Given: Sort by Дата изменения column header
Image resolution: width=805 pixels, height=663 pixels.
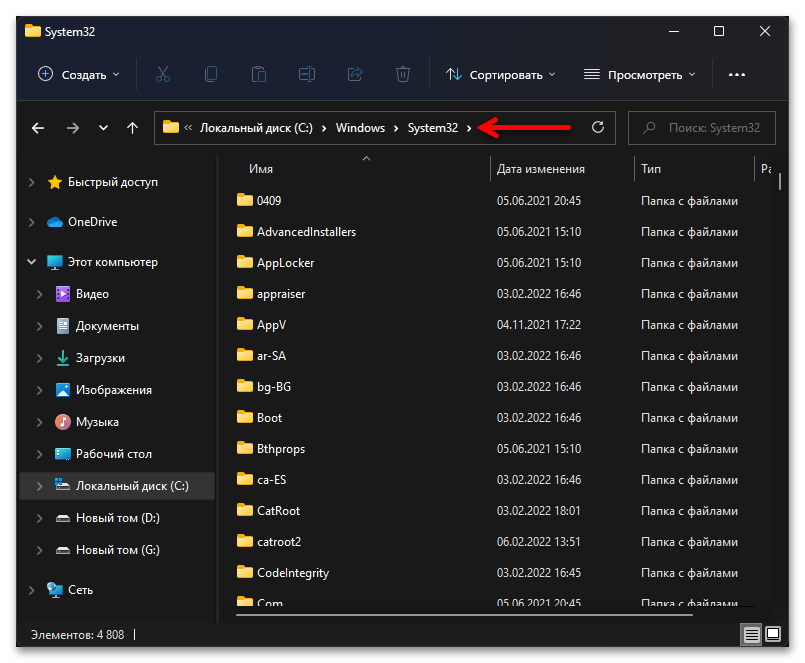Looking at the screenshot, I should 541,169.
